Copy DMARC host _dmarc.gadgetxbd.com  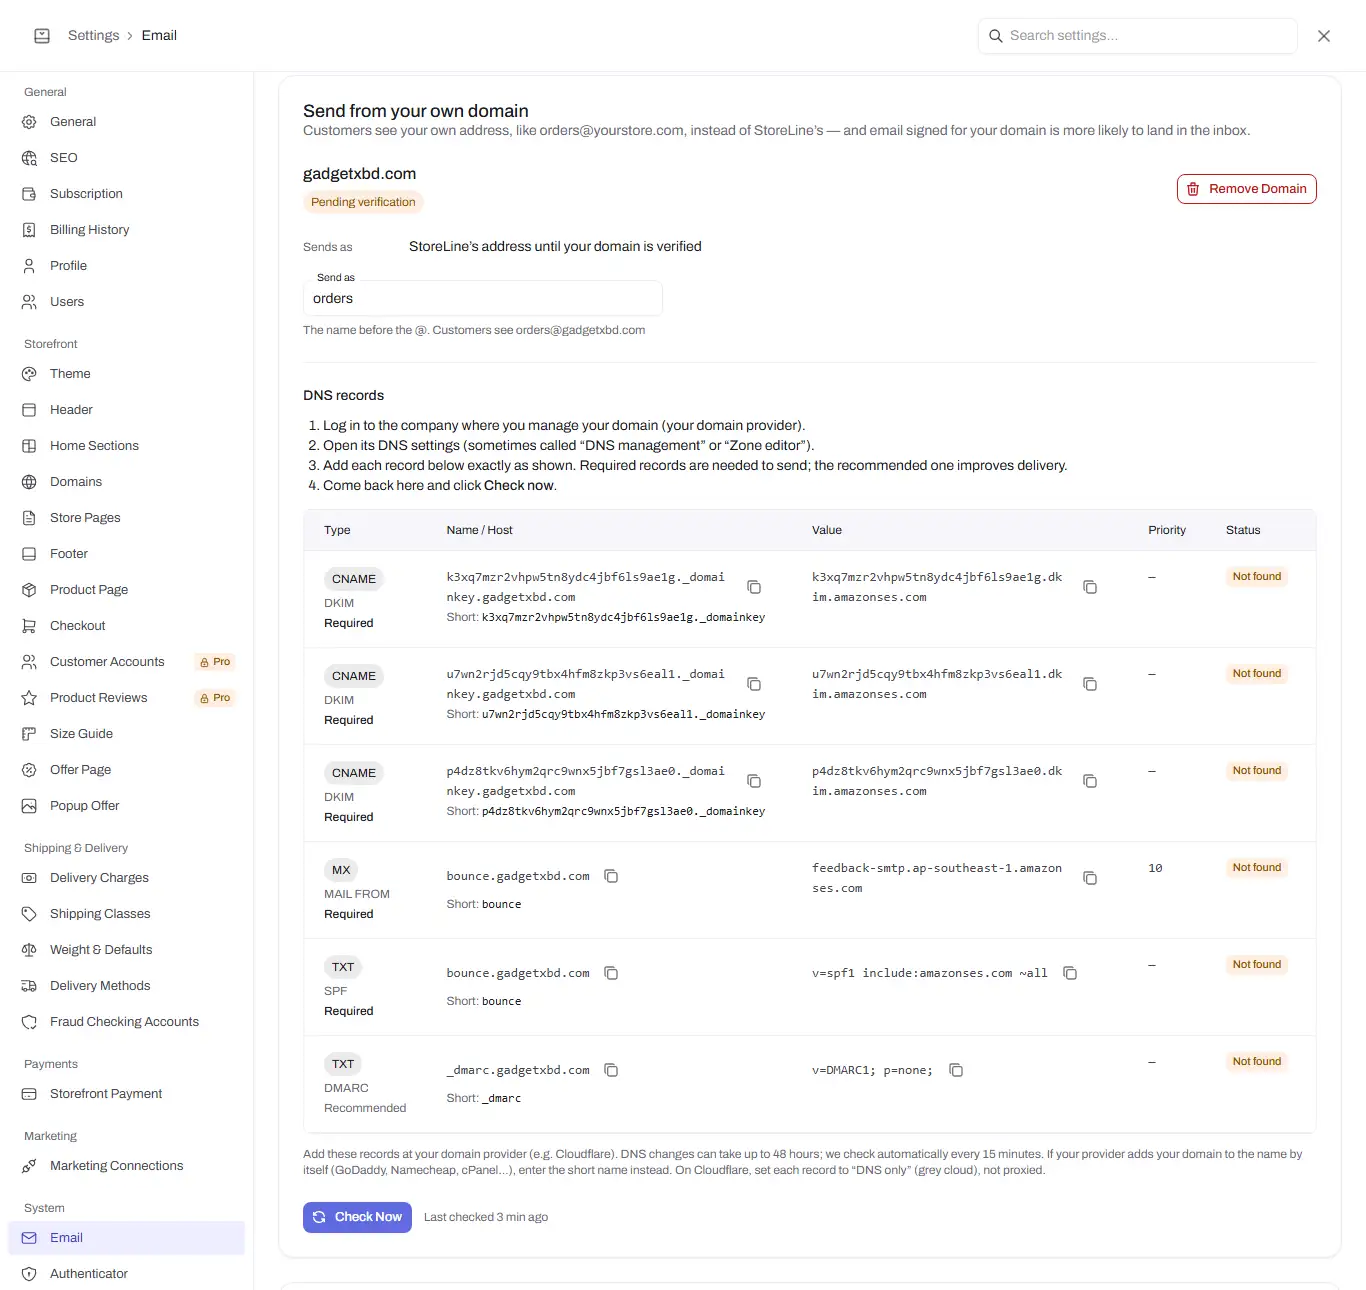click(x=611, y=1070)
